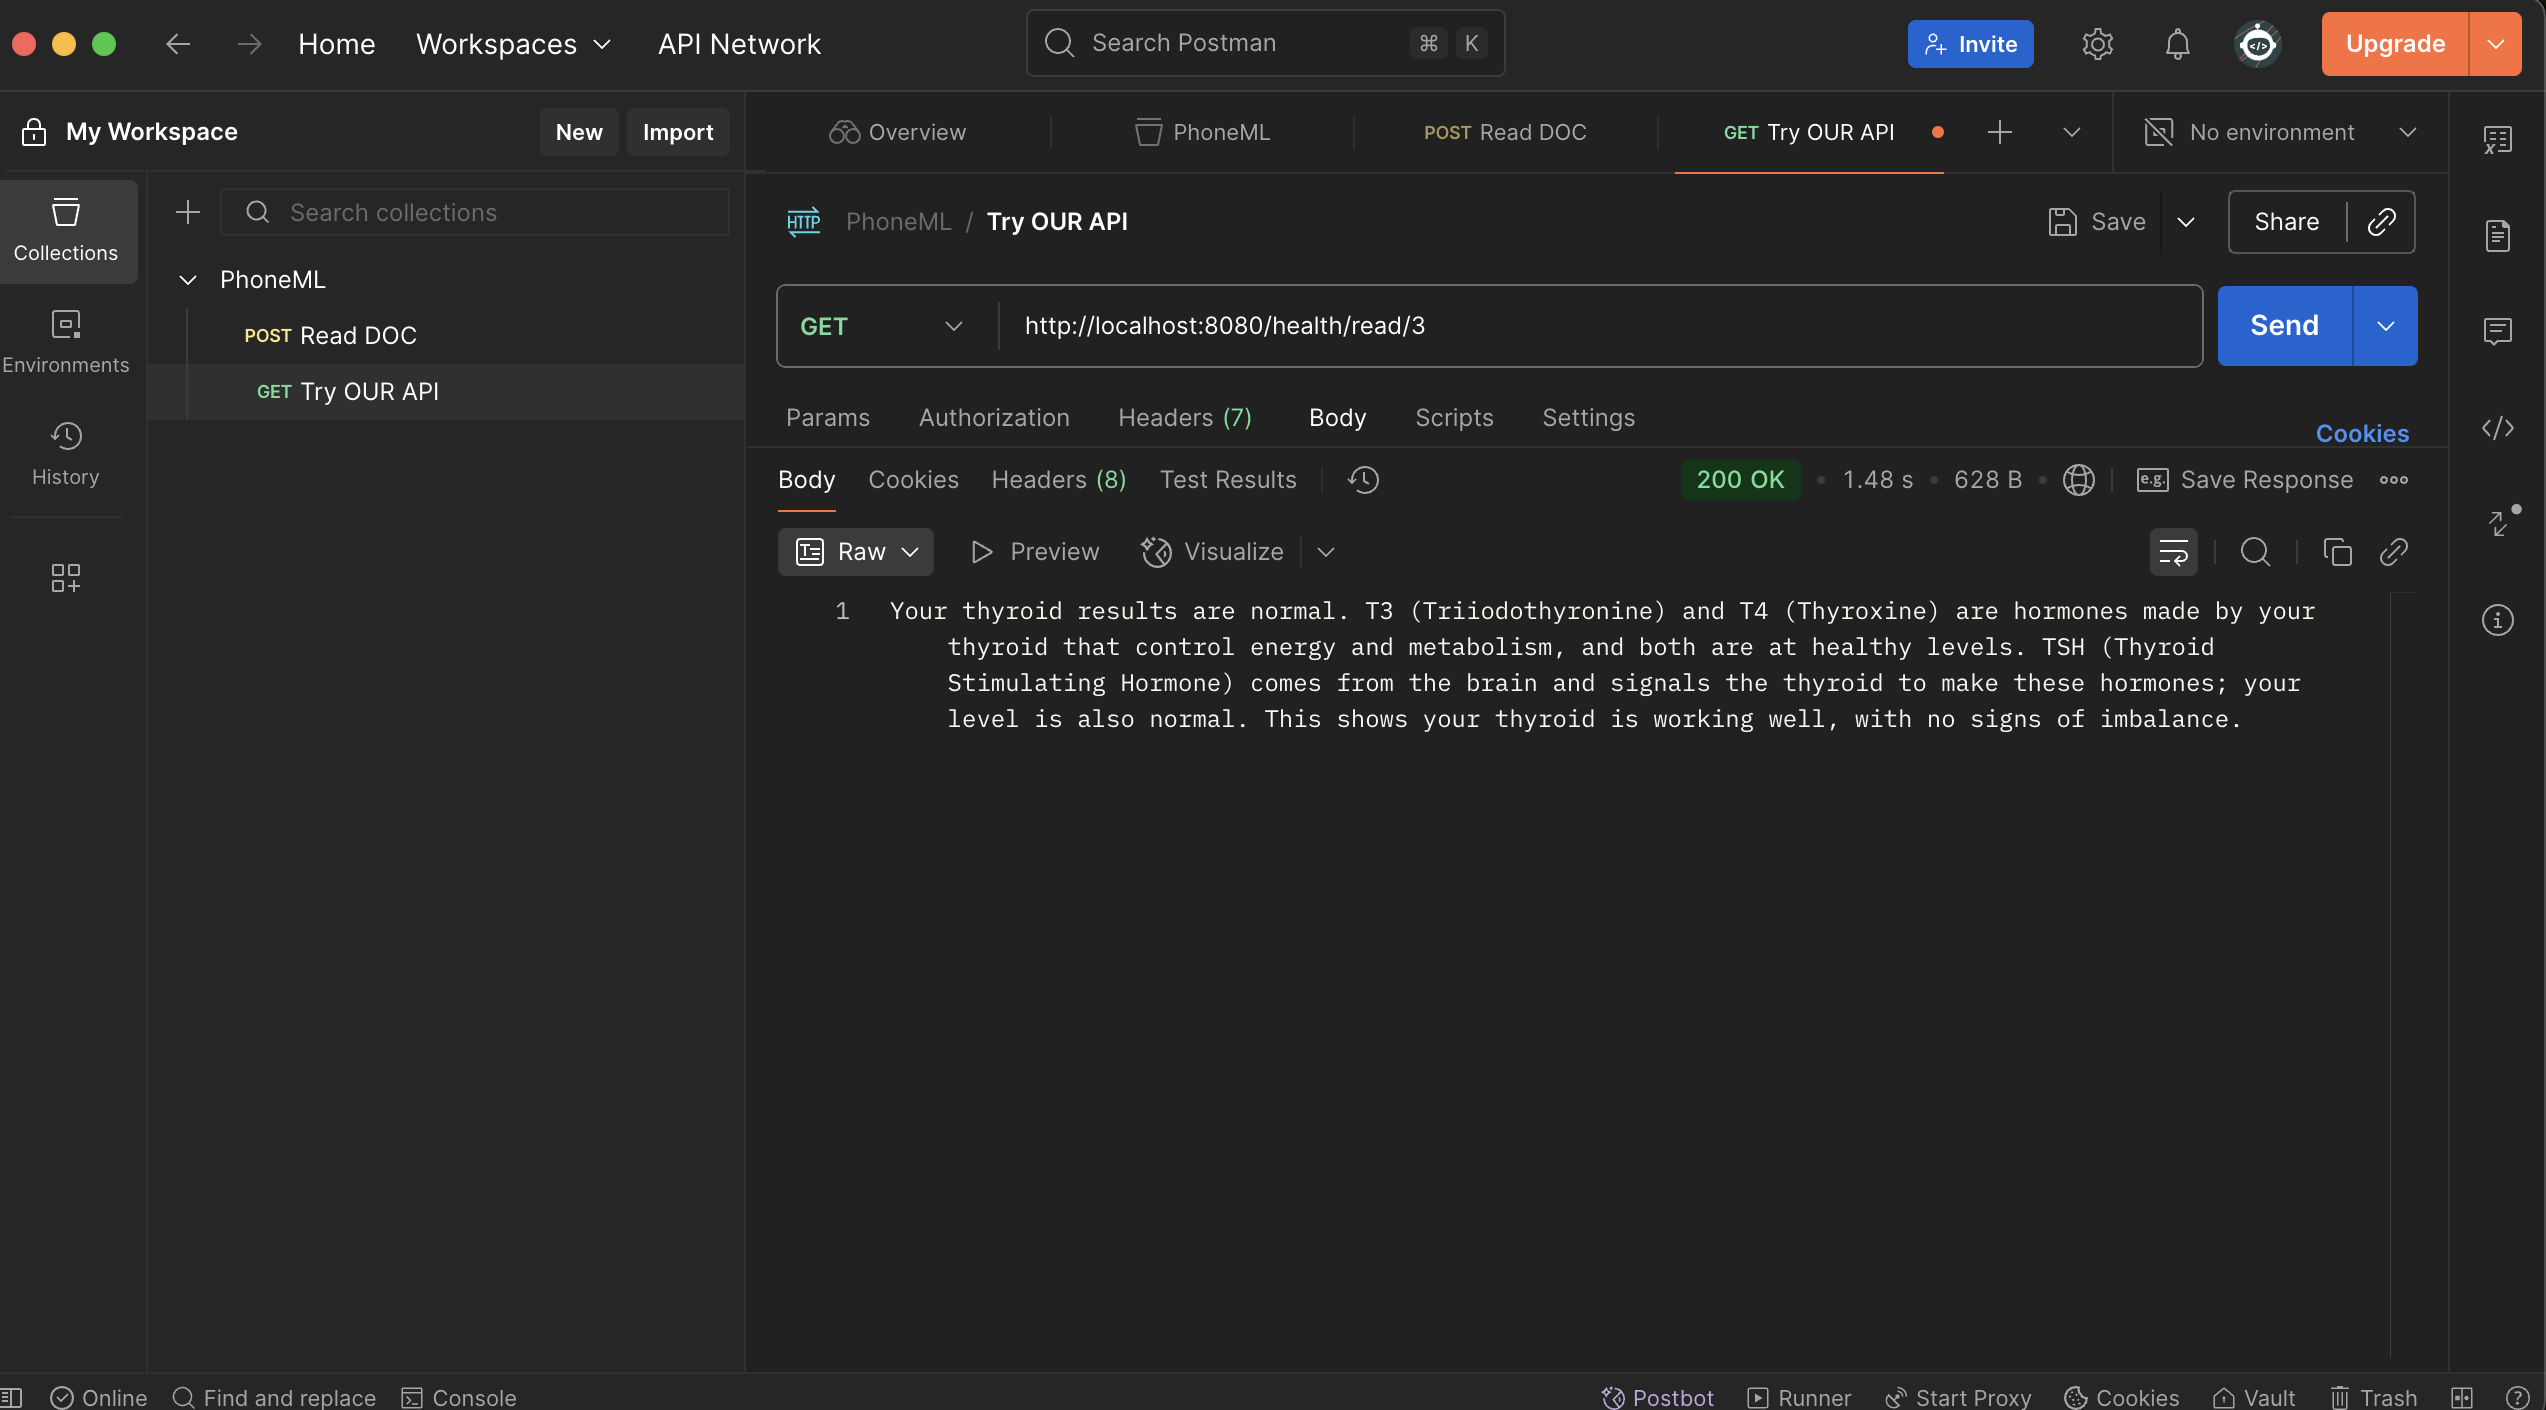Open the comments icon in right sidebar

[2497, 331]
